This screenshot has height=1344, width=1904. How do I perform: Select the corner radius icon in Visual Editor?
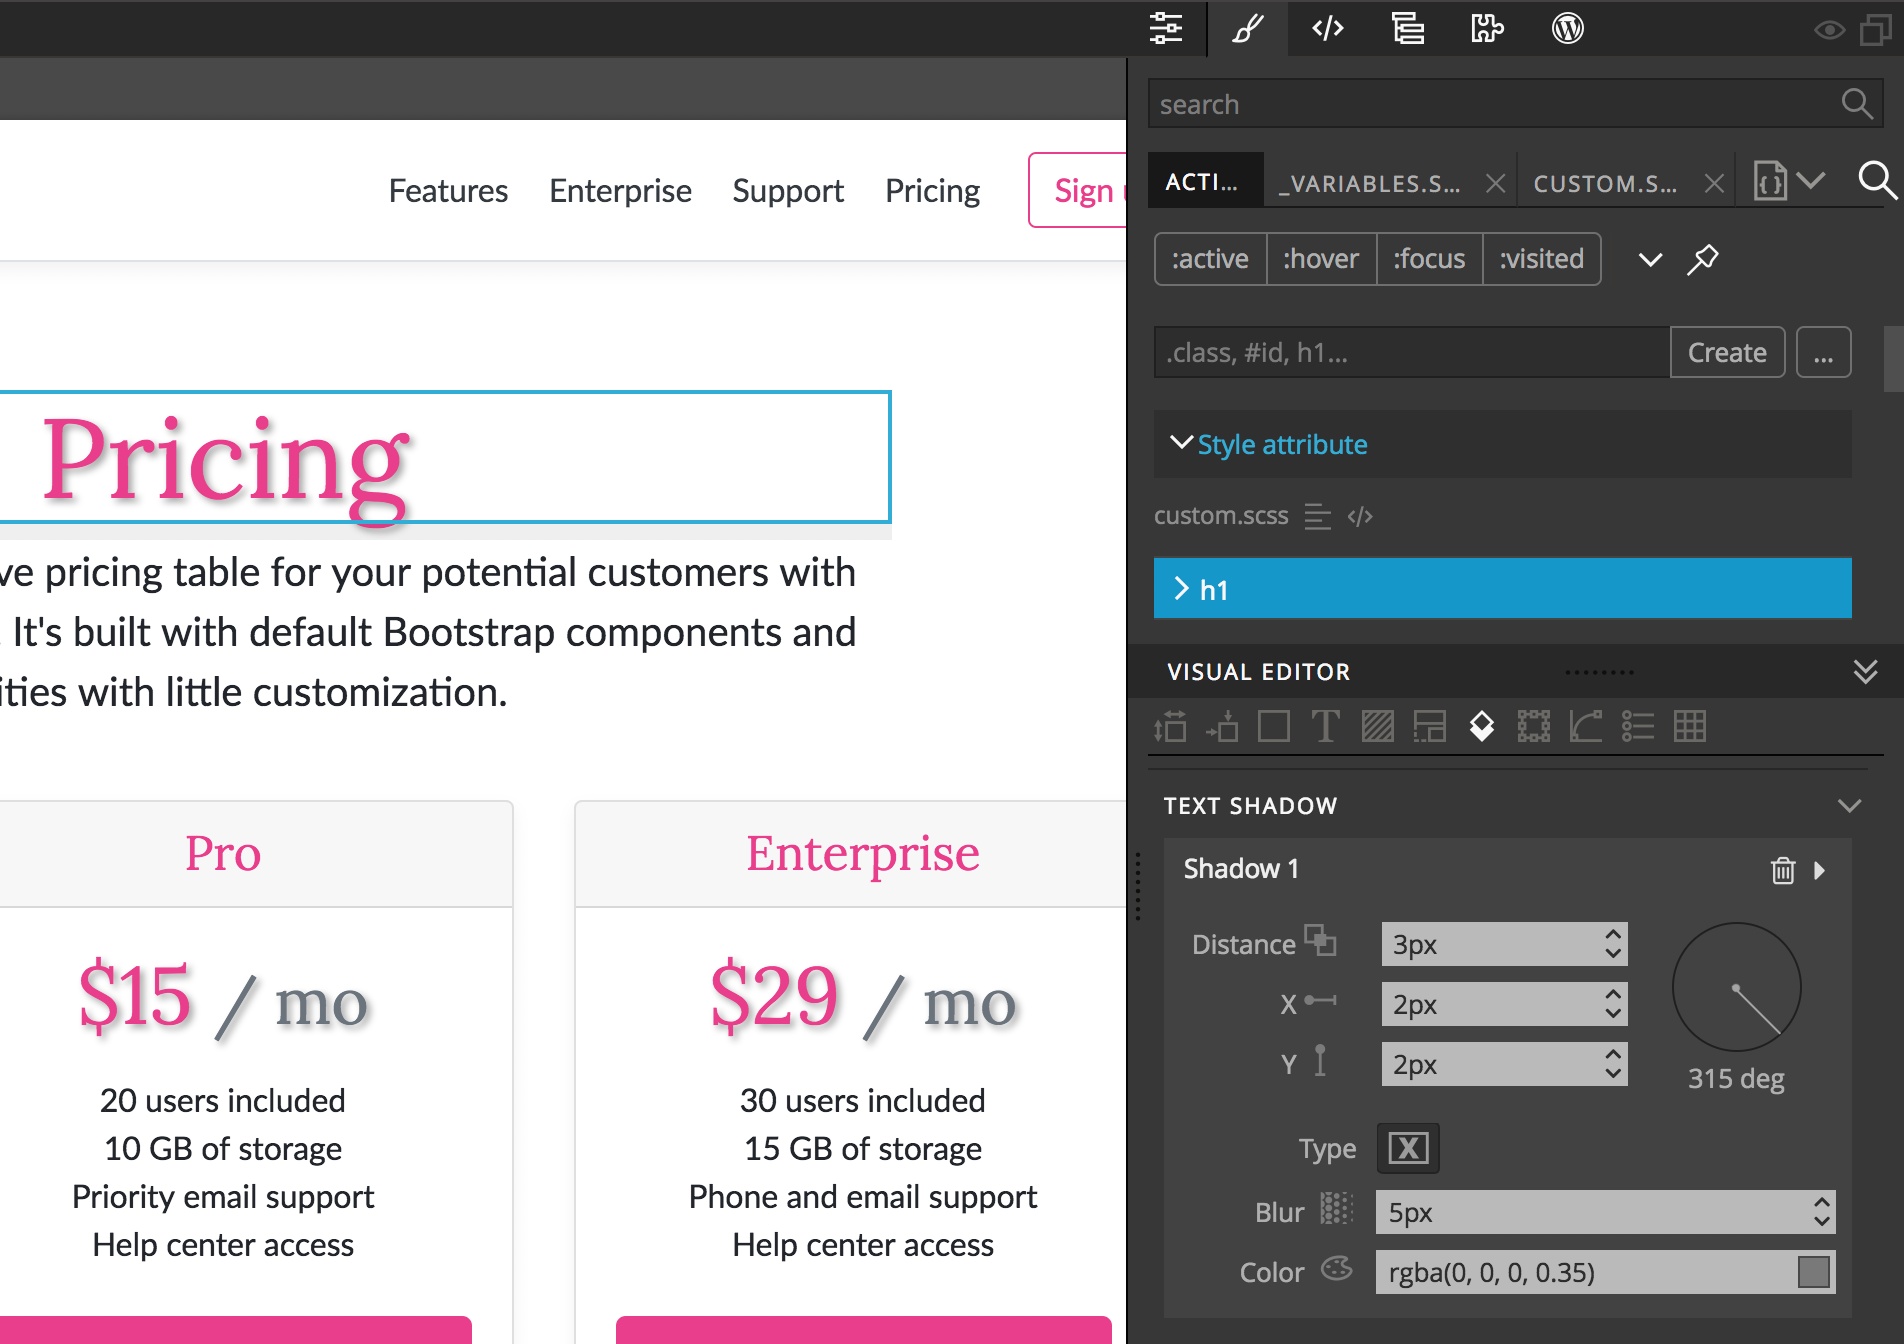1585,726
